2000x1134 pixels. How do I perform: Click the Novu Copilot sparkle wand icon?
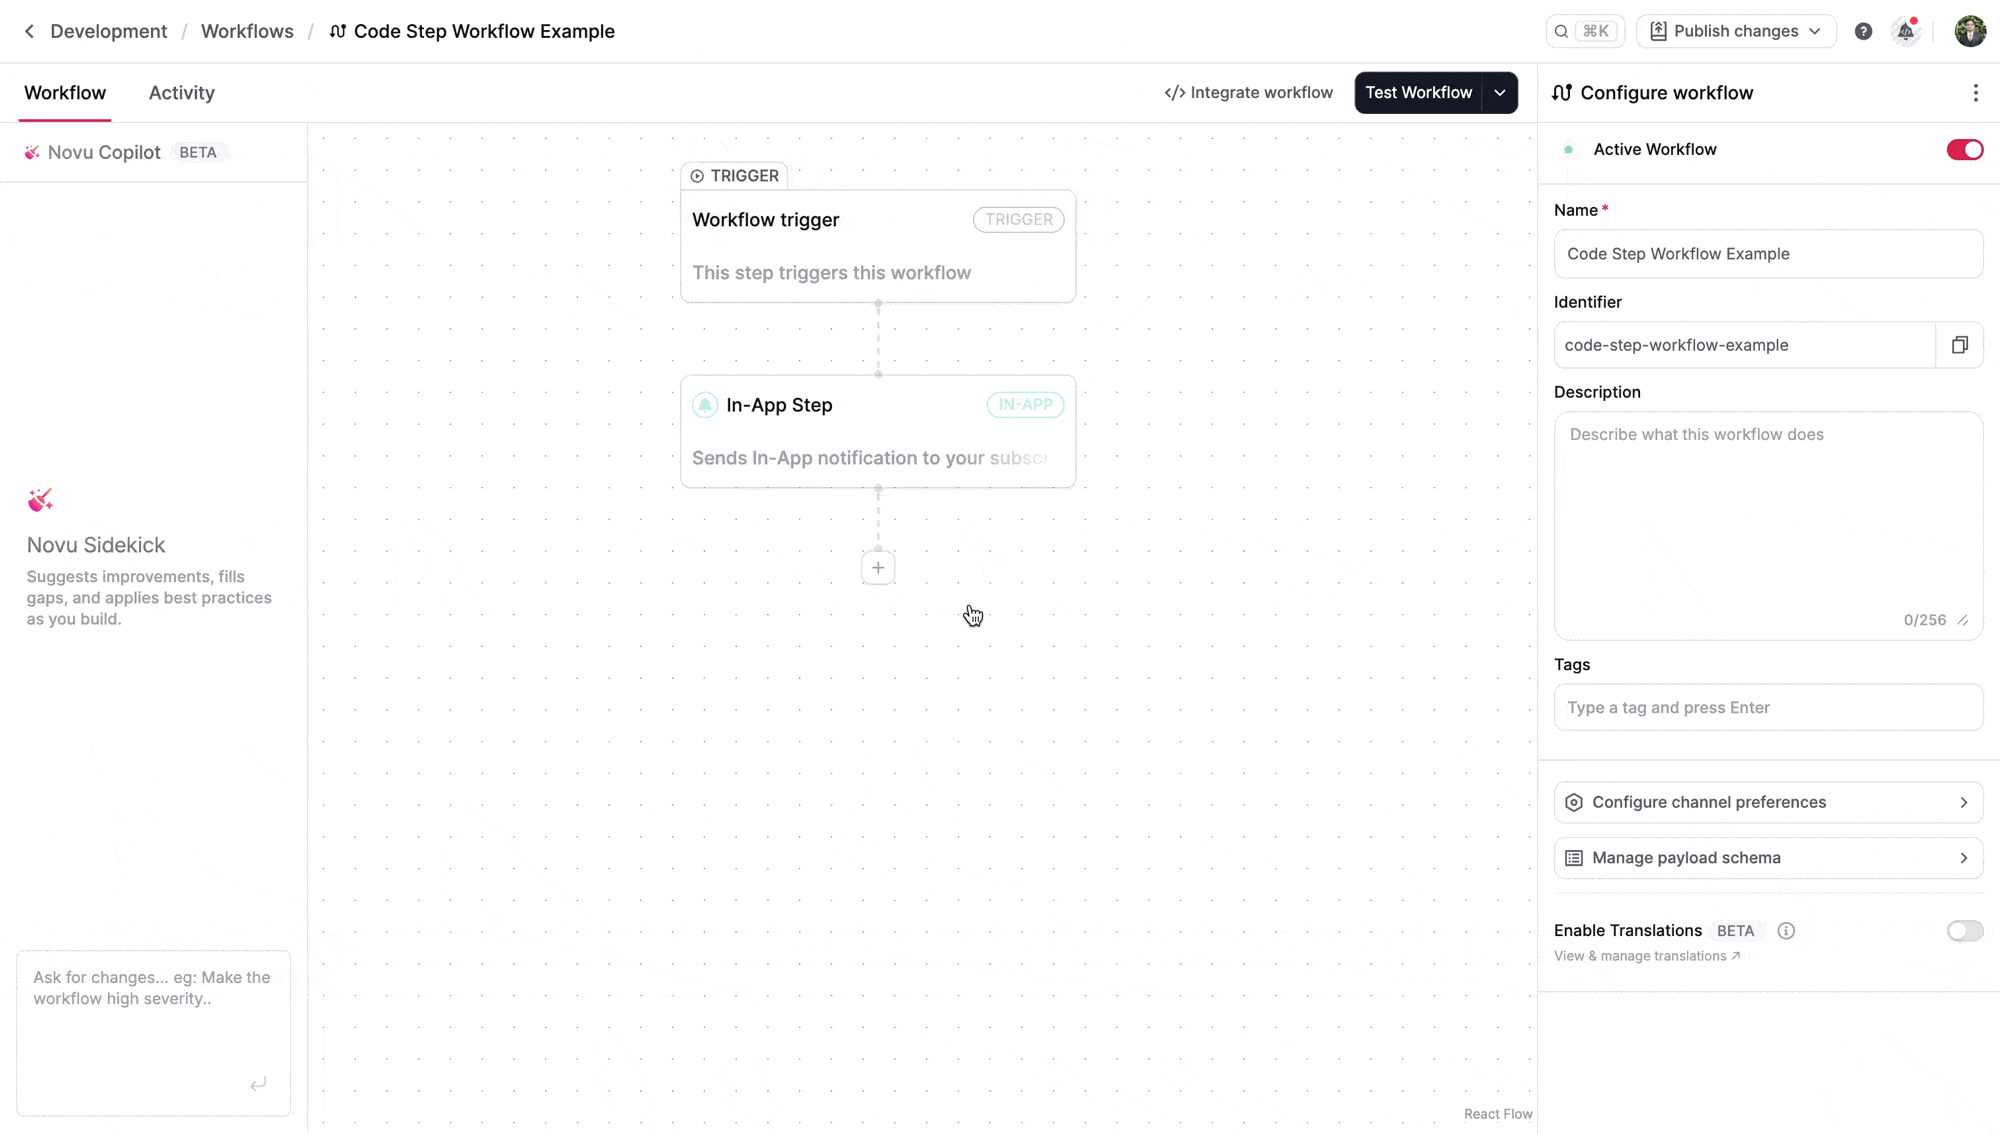click(32, 152)
